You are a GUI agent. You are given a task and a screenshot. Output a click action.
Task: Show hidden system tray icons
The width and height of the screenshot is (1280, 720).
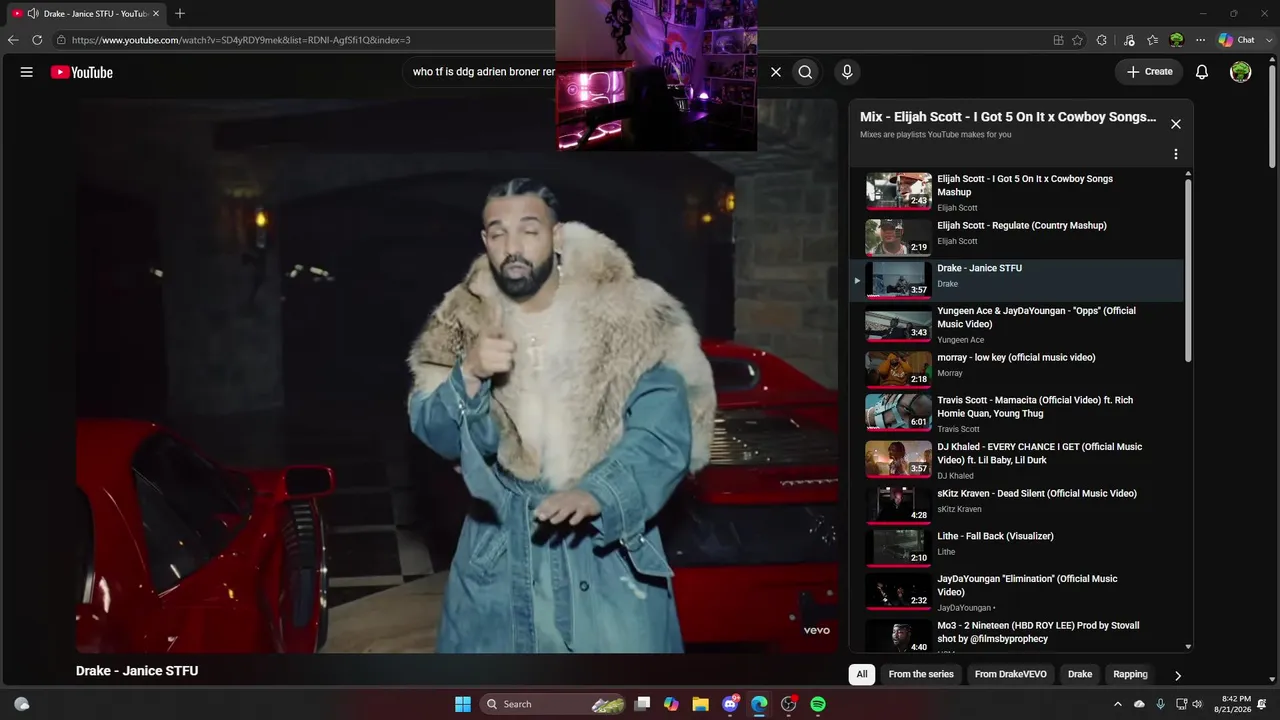point(1120,704)
